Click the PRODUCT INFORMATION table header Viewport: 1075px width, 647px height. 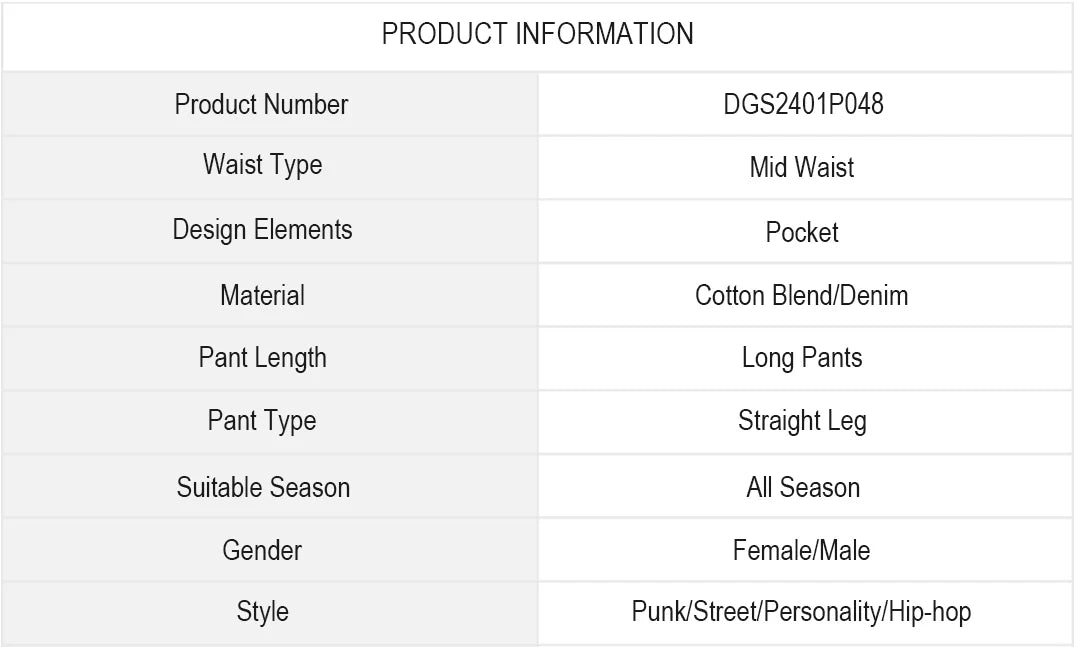click(537, 34)
